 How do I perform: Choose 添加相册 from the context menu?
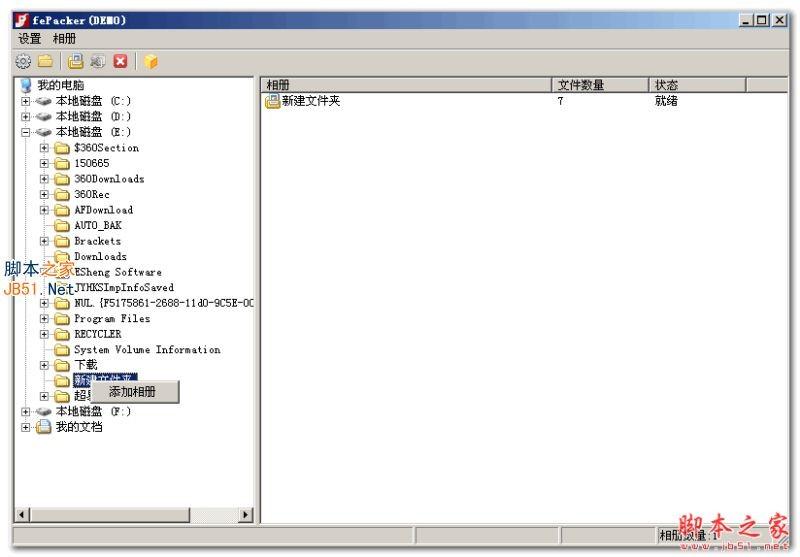132,392
